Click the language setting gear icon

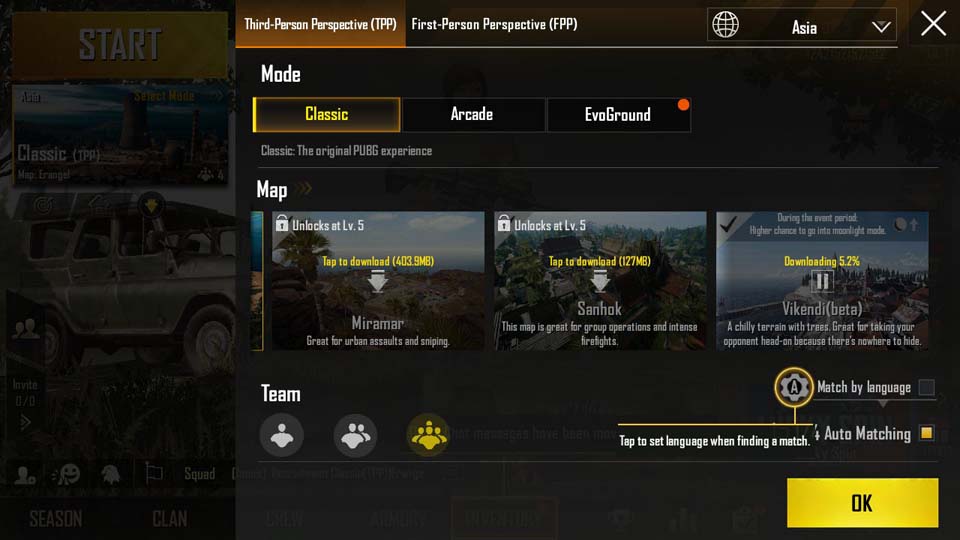pyautogui.click(x=793, y=387)
